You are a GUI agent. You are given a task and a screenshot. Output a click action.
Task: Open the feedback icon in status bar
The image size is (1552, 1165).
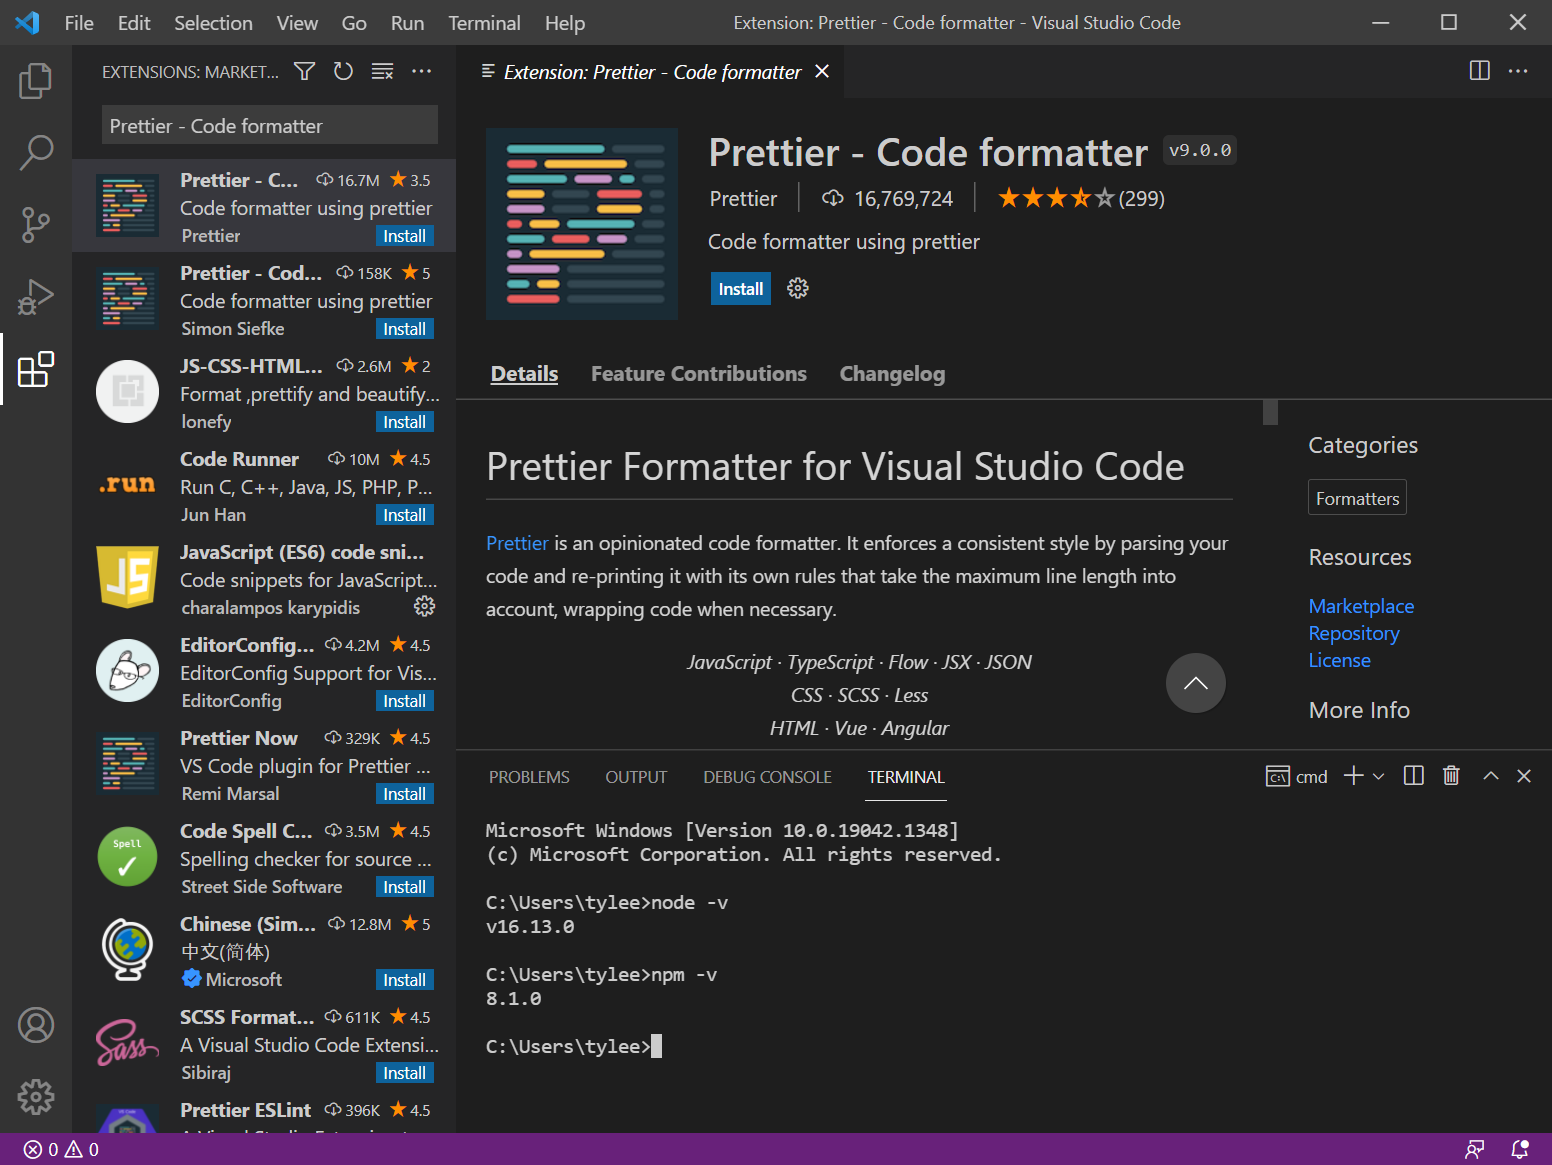[x=1474, y=1150]
